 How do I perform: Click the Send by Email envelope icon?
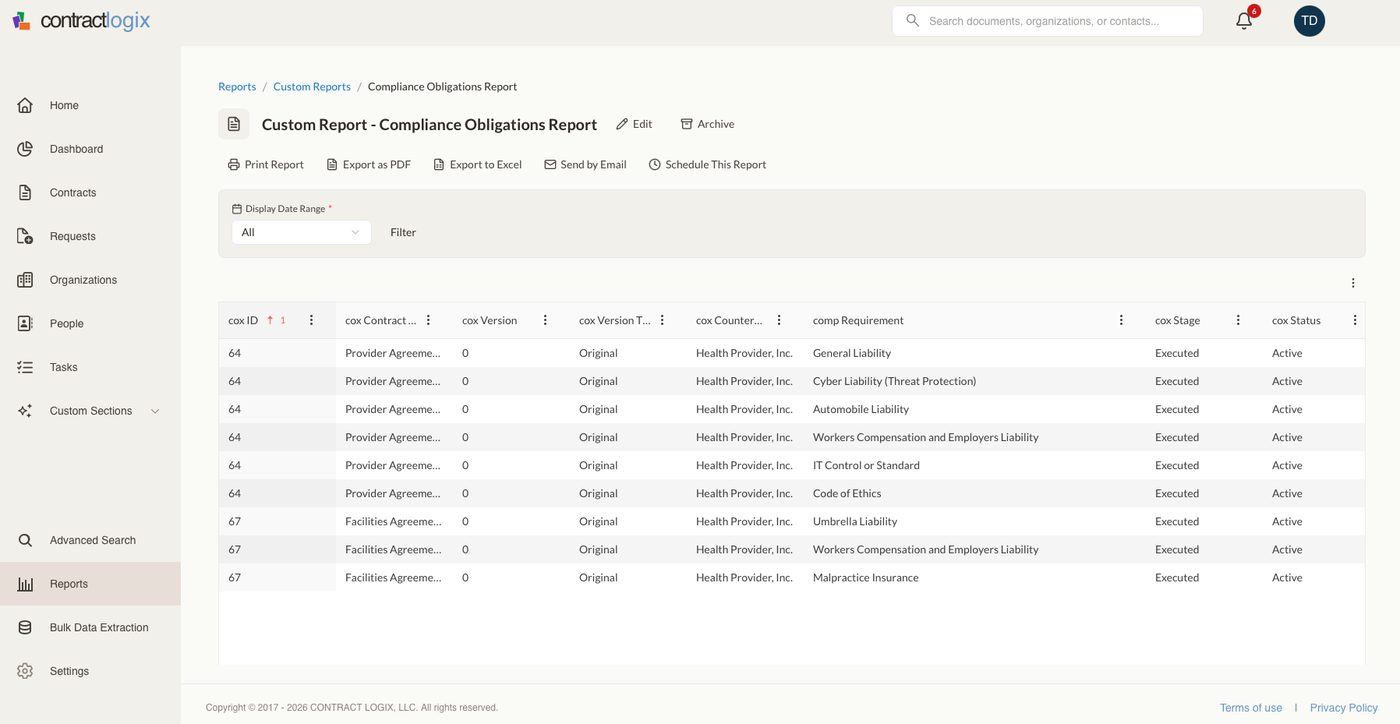550,165
